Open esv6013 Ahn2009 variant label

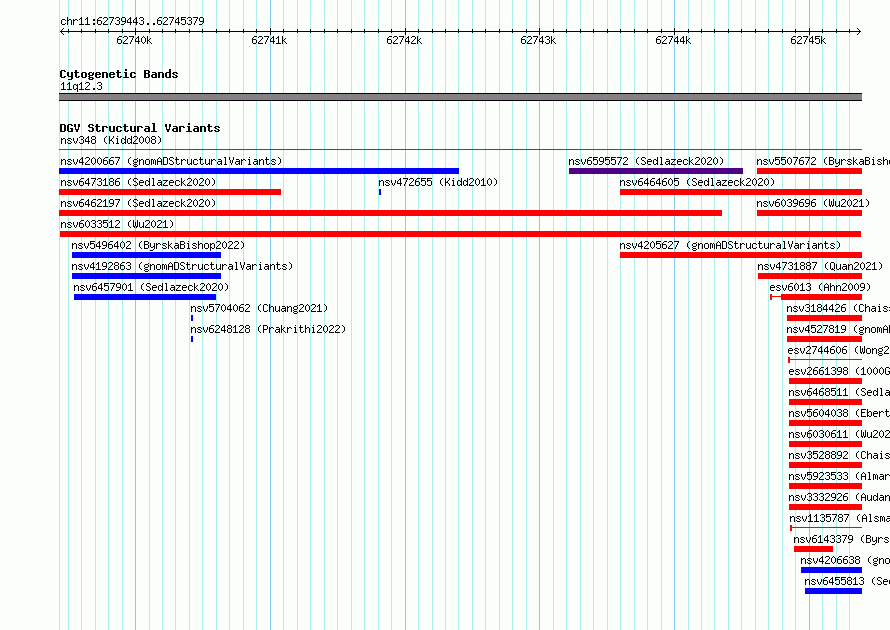click(x=820, y=287)
